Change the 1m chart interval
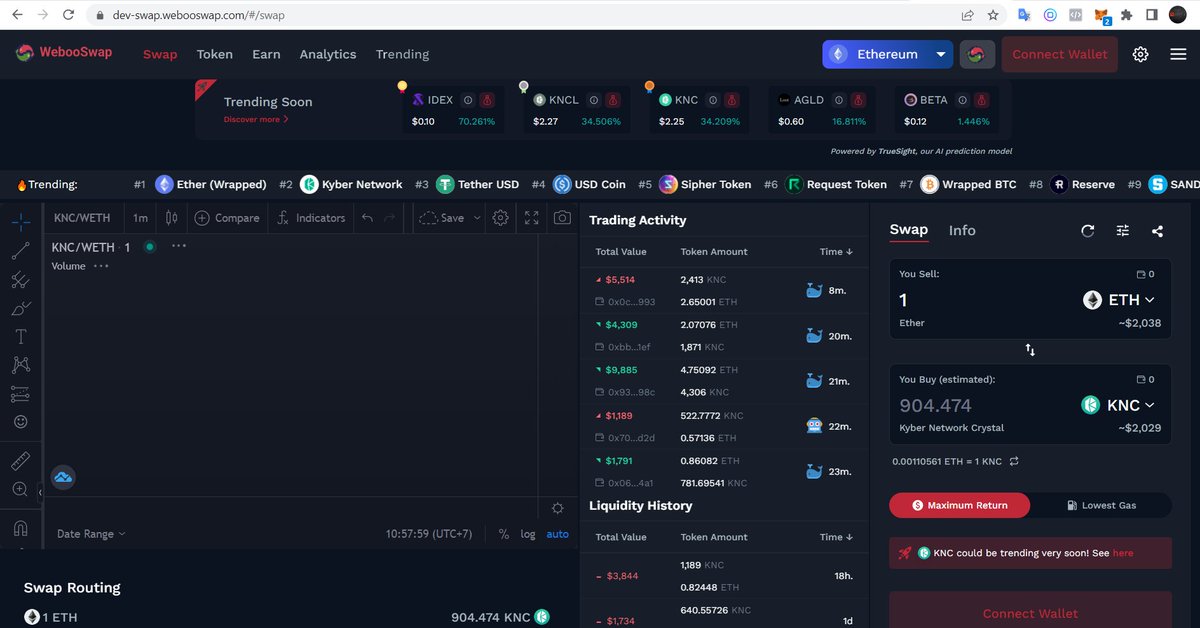The height and width of the screenshot is (628, 1200). tap(140, 218)
